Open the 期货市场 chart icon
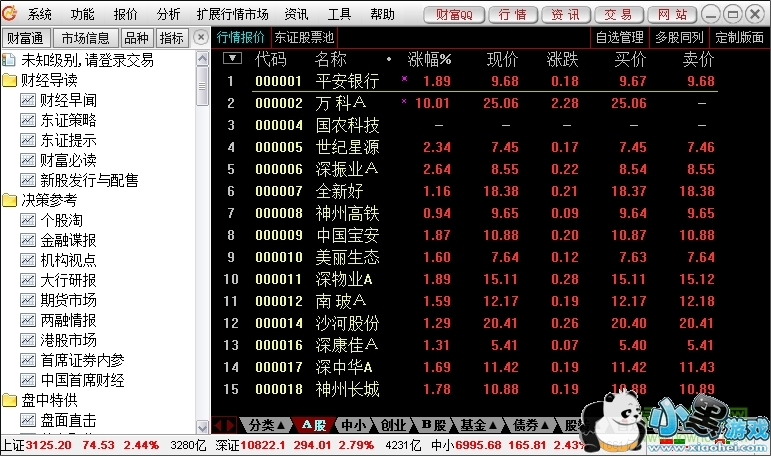The image size is (771, 456). point(28,300)
